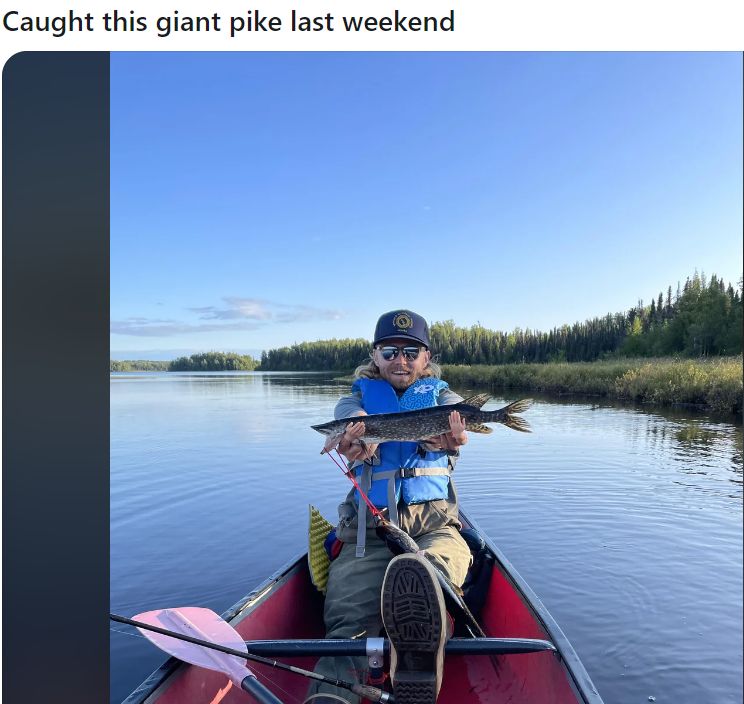This screenshot has width=744, height=704.
Task: Click the blue life jacket in the photo
Action: (402, 440)
